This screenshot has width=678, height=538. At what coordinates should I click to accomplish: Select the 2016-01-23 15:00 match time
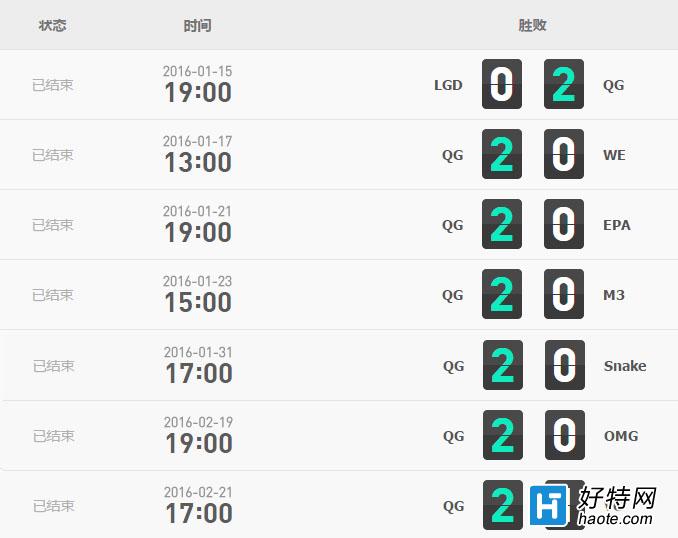198,294
